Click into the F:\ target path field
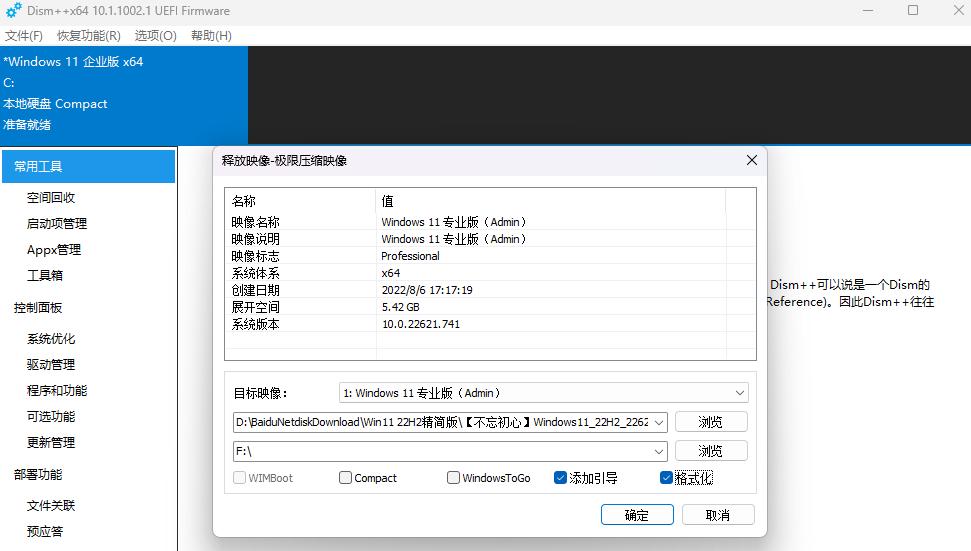This screenshot has width=971, height=551. tap(443, 451)
